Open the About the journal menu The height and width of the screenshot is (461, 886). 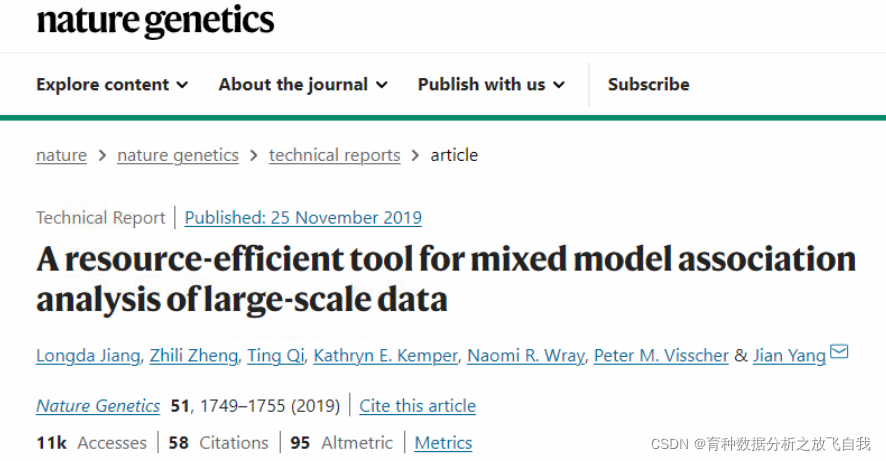303,85
